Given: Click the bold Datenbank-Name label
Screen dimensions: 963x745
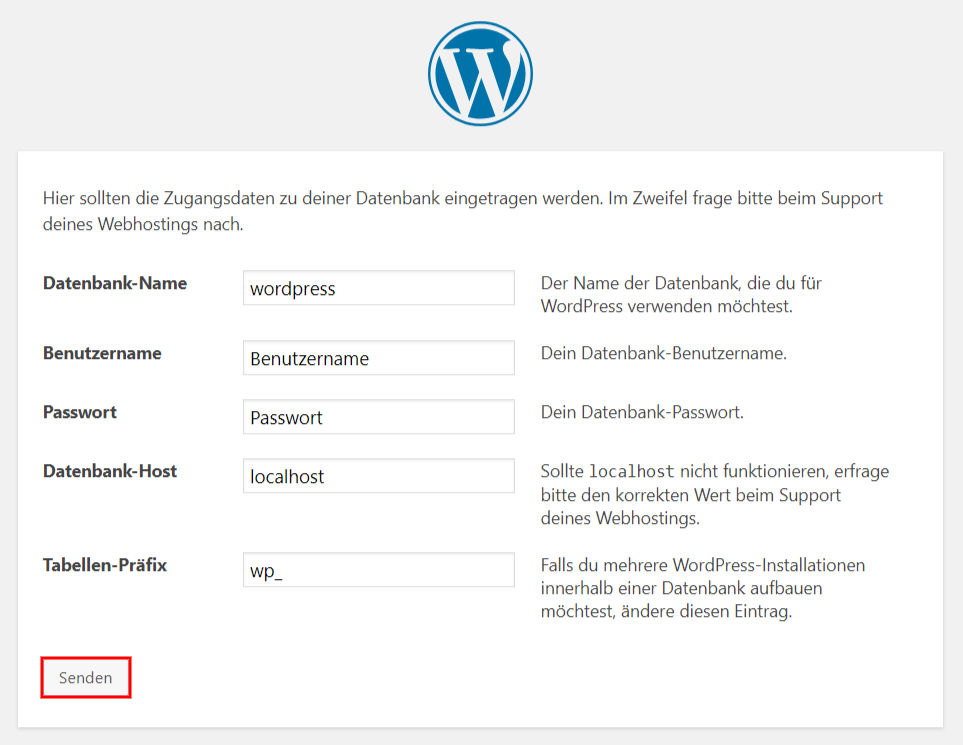Looking at the screenshot, I should pyautogui.click(x=115, y=283).
